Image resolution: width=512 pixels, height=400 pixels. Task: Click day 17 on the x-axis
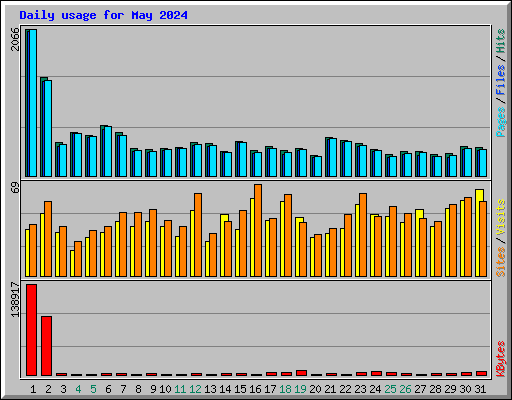tap(270, 389)
